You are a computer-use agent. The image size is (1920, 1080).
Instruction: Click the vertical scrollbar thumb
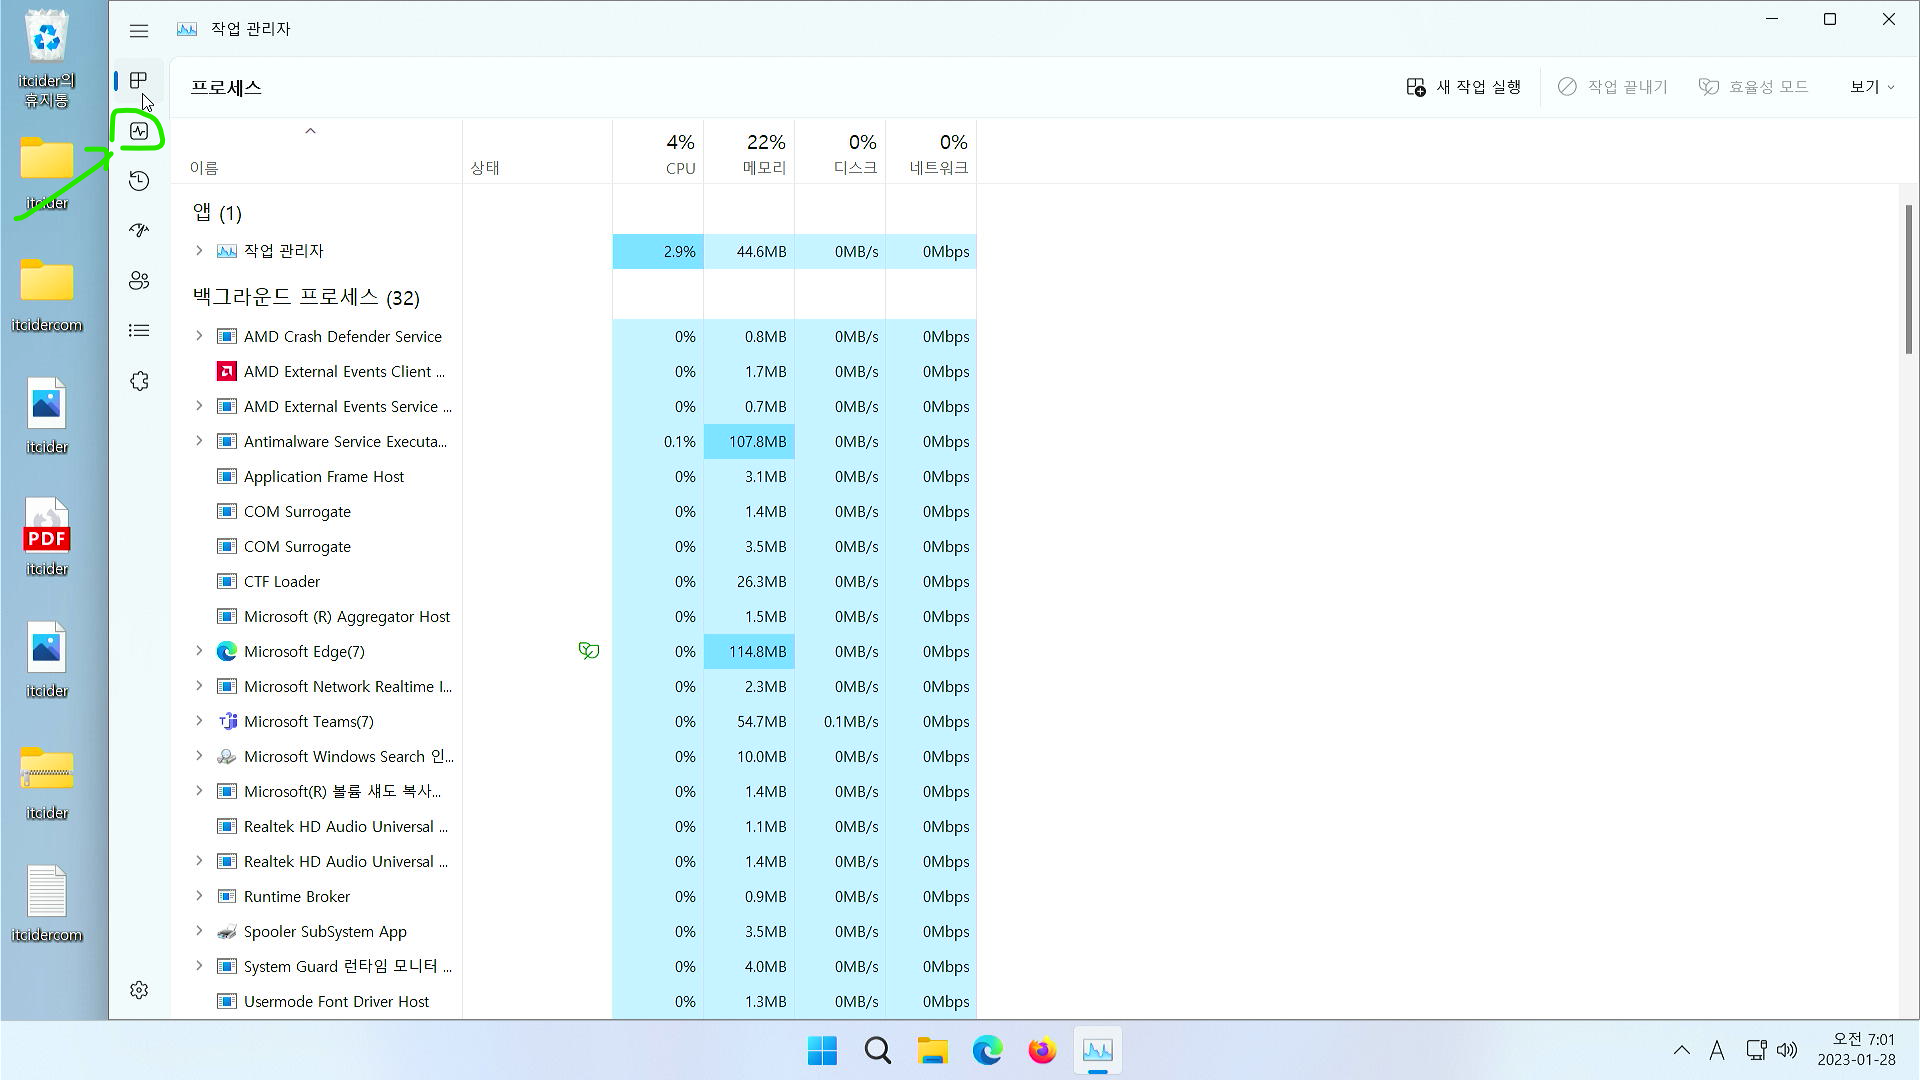tap(1908, 279)
